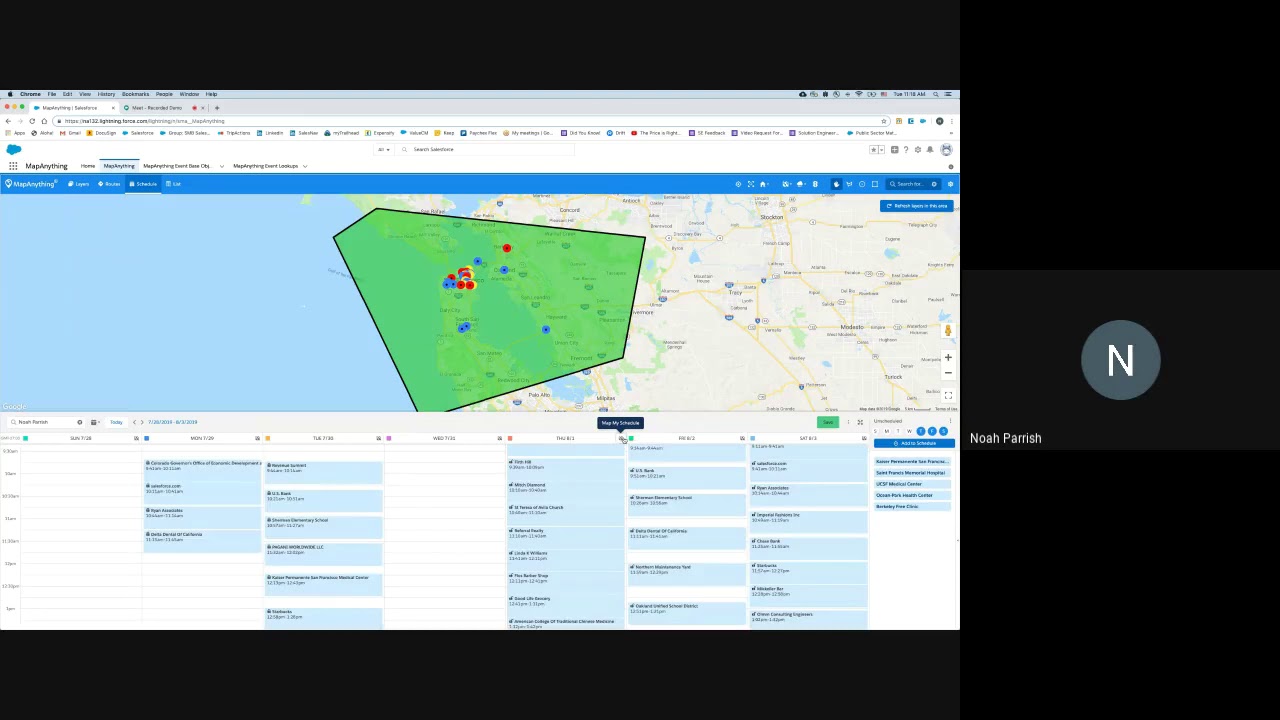
Task: Open the map type globe dropdown
Action: pyautogui.click(x=787, y=184)
